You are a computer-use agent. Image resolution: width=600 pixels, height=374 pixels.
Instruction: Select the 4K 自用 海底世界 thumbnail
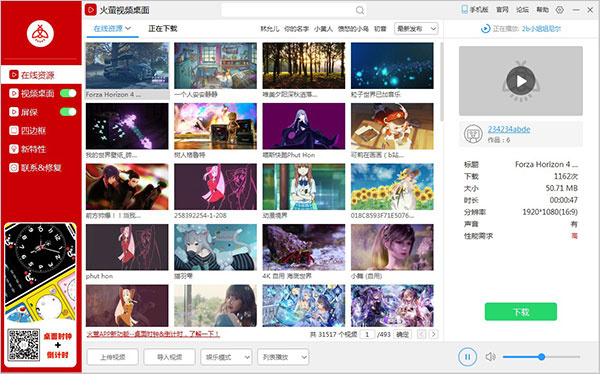(x=304, y=247)
